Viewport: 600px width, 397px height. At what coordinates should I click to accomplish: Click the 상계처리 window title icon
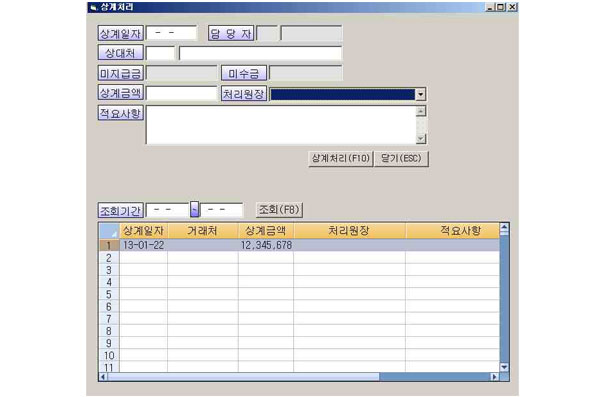(x=93, y=7)
